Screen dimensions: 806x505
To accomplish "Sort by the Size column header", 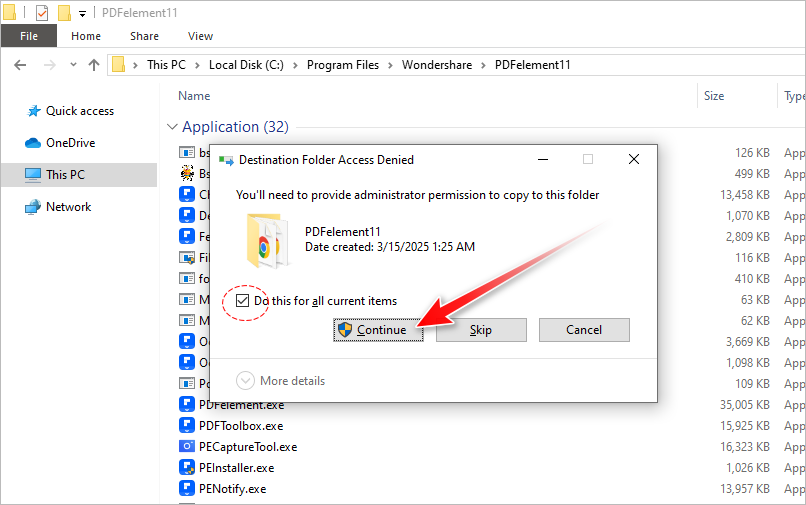I will tap(714, 96).
